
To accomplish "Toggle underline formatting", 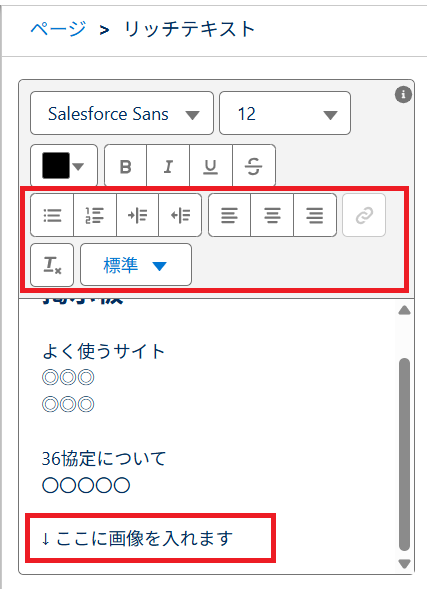I will 211,166.
